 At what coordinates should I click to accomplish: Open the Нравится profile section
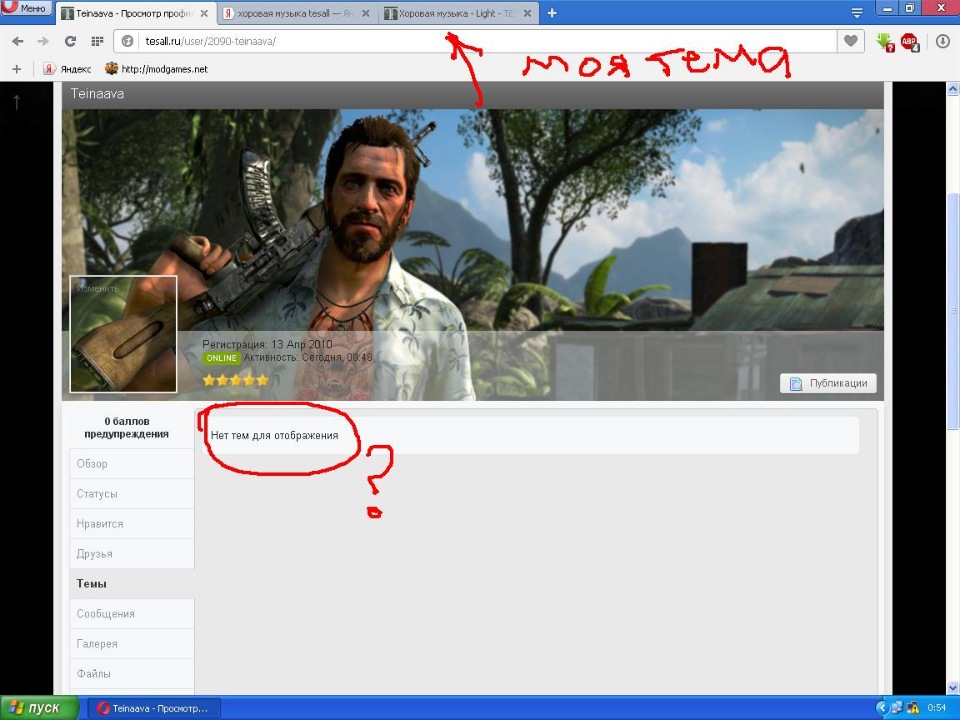[132, 523]
